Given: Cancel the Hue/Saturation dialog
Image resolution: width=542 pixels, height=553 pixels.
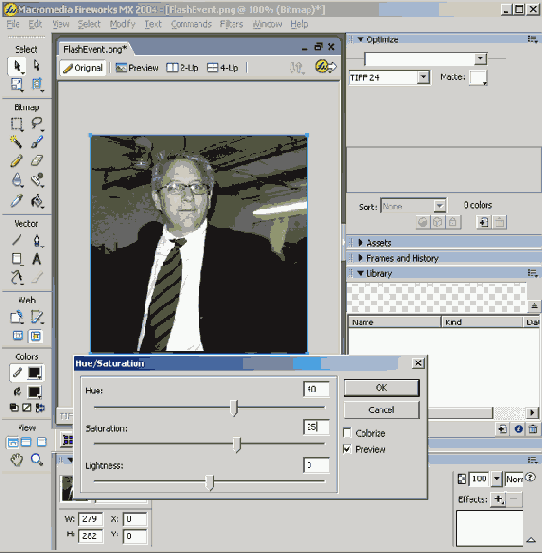Looking at the screenshot, I should [382, 410].
